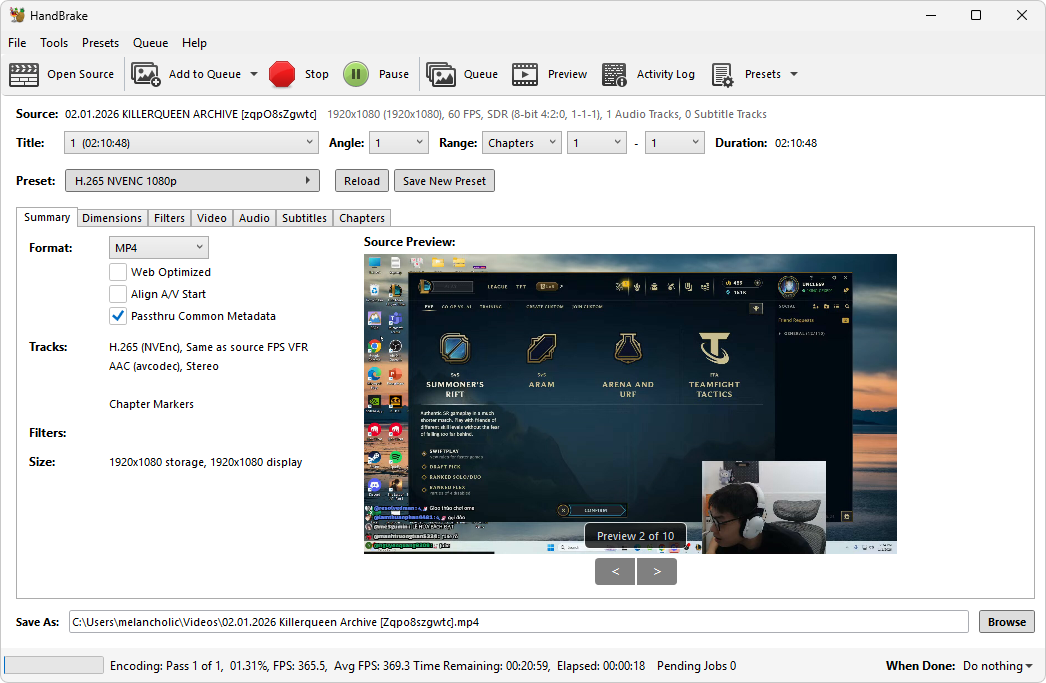Viewport: 1046px width, 683px height.
Task: Switch to the Filters tab
Action: [169, 218]
